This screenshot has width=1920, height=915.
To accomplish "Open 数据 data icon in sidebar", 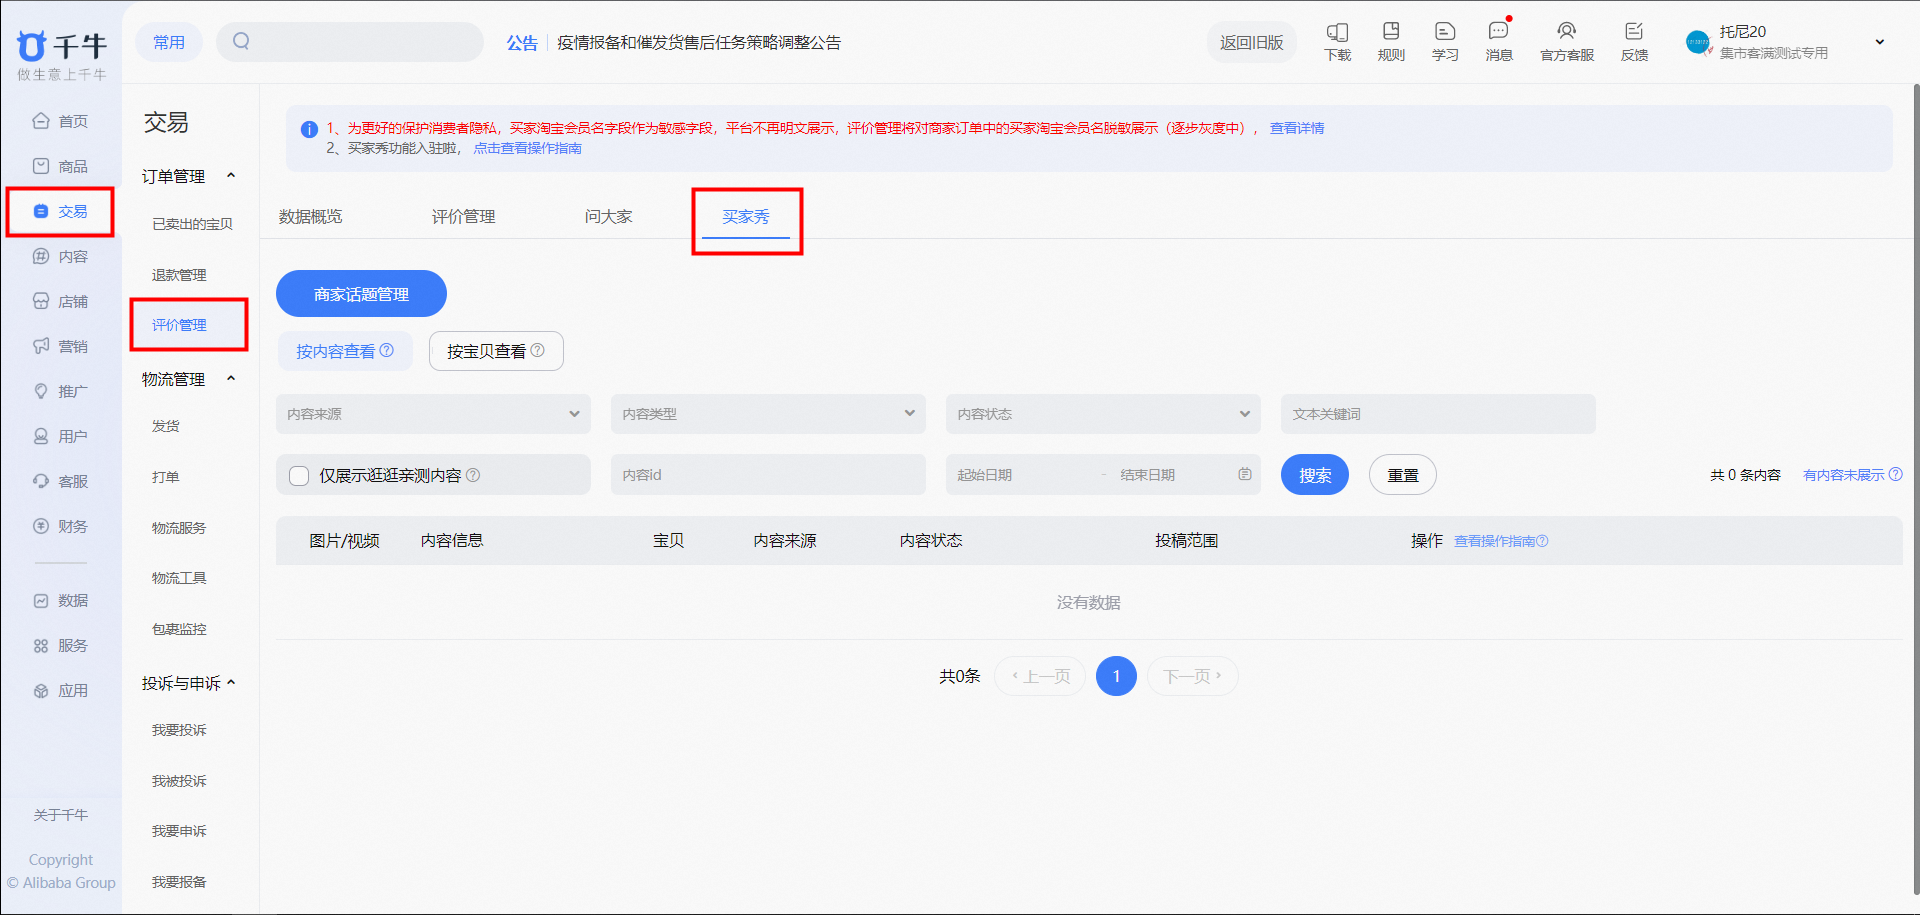I will click(x=41, y=601).
